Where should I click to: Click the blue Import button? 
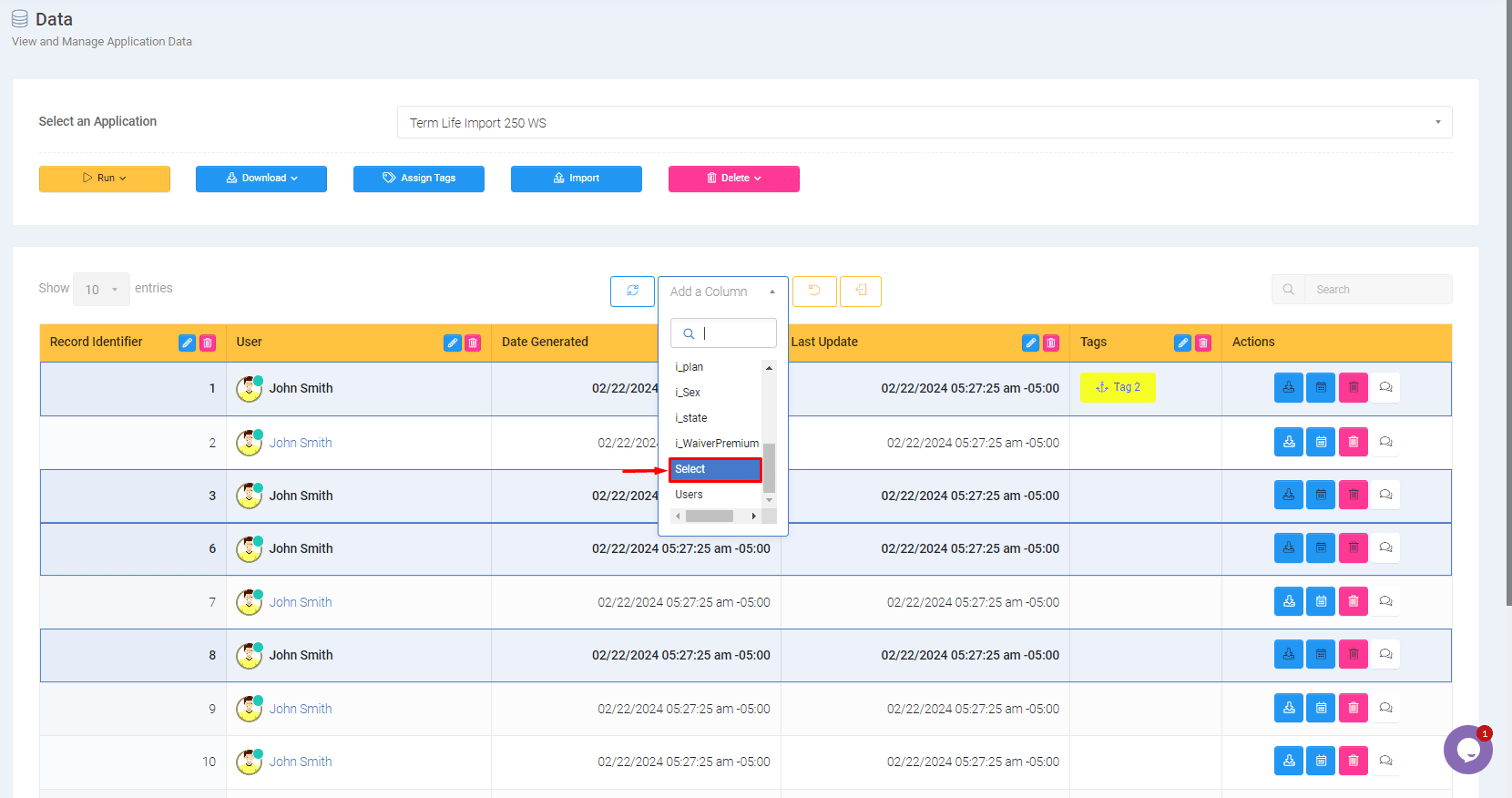[x=576, y=178]
